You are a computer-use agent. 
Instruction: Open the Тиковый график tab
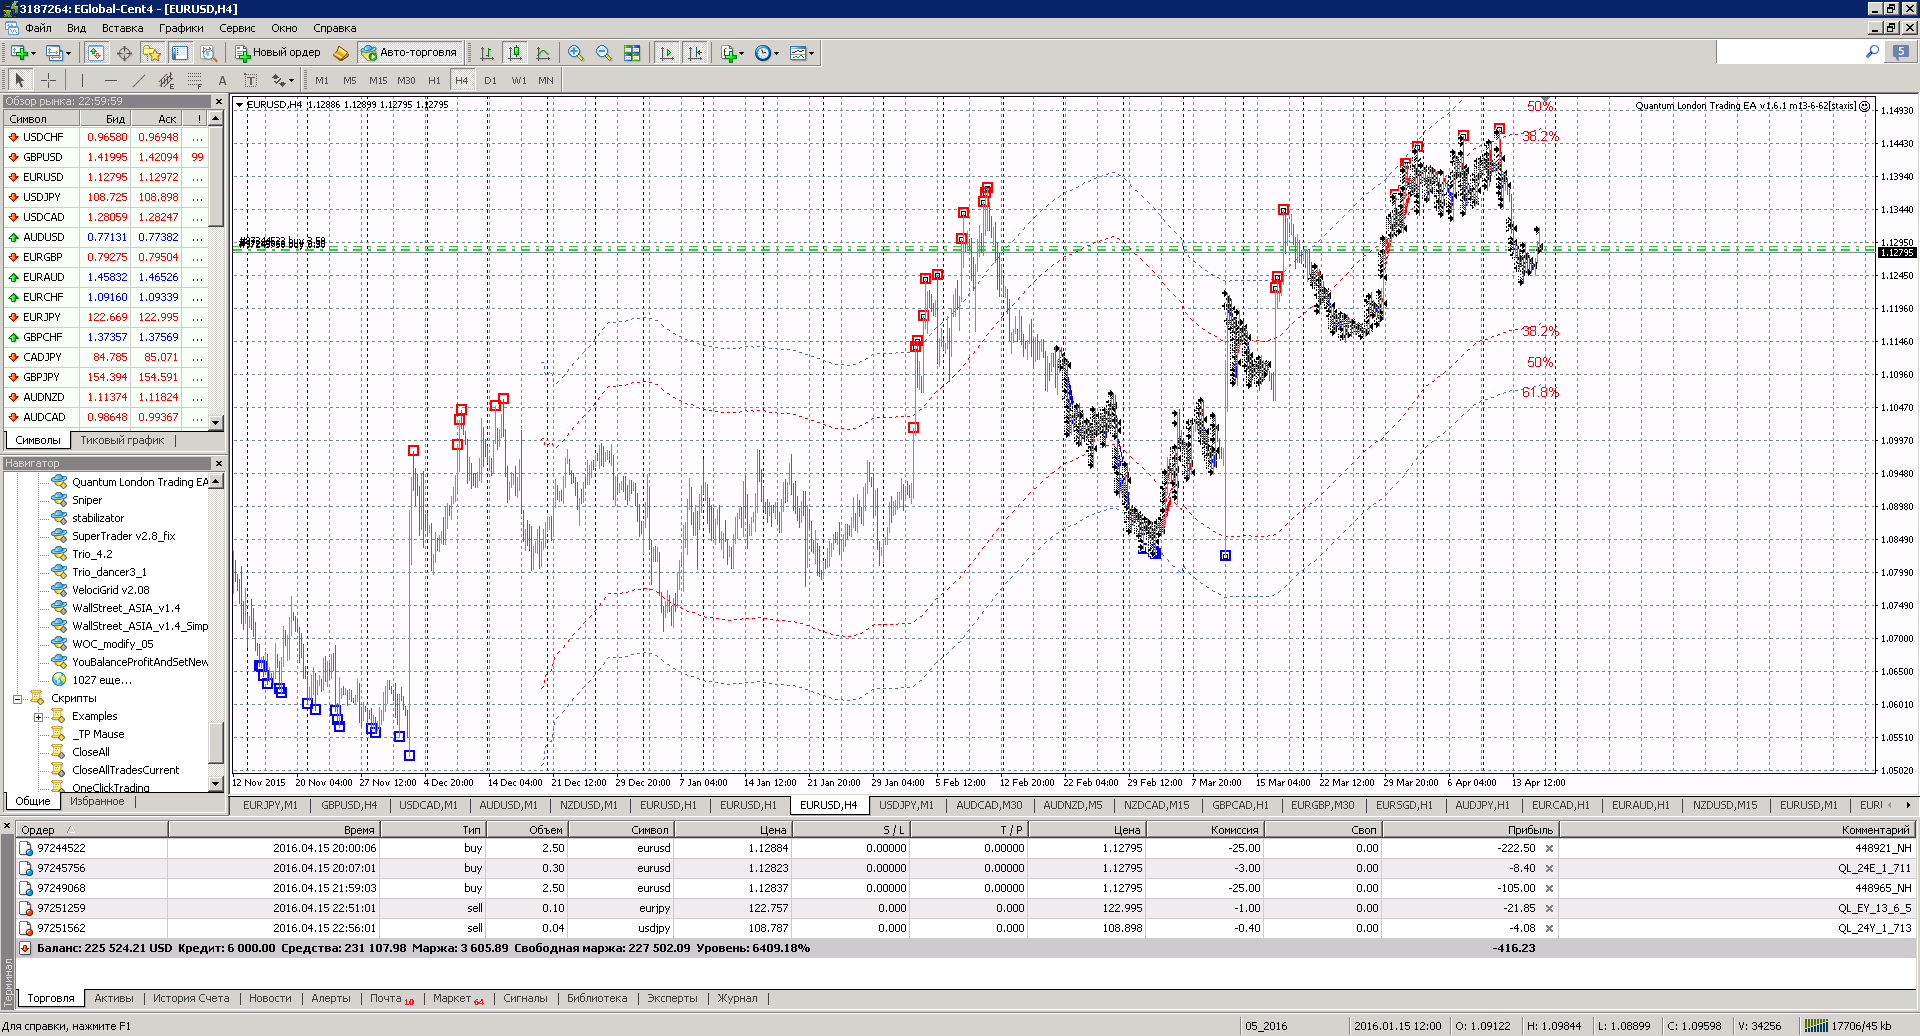click(122, 440)
